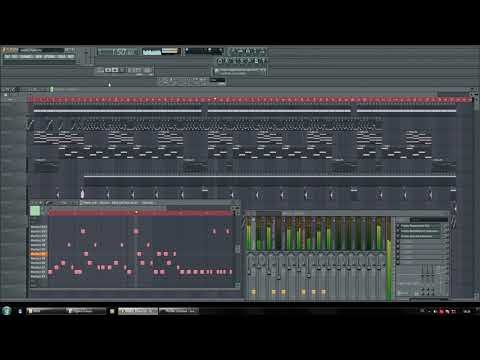The image size is (480, 360).
Task: Open the mixer input selector dropdown
Action: click(x=429, y=220)
